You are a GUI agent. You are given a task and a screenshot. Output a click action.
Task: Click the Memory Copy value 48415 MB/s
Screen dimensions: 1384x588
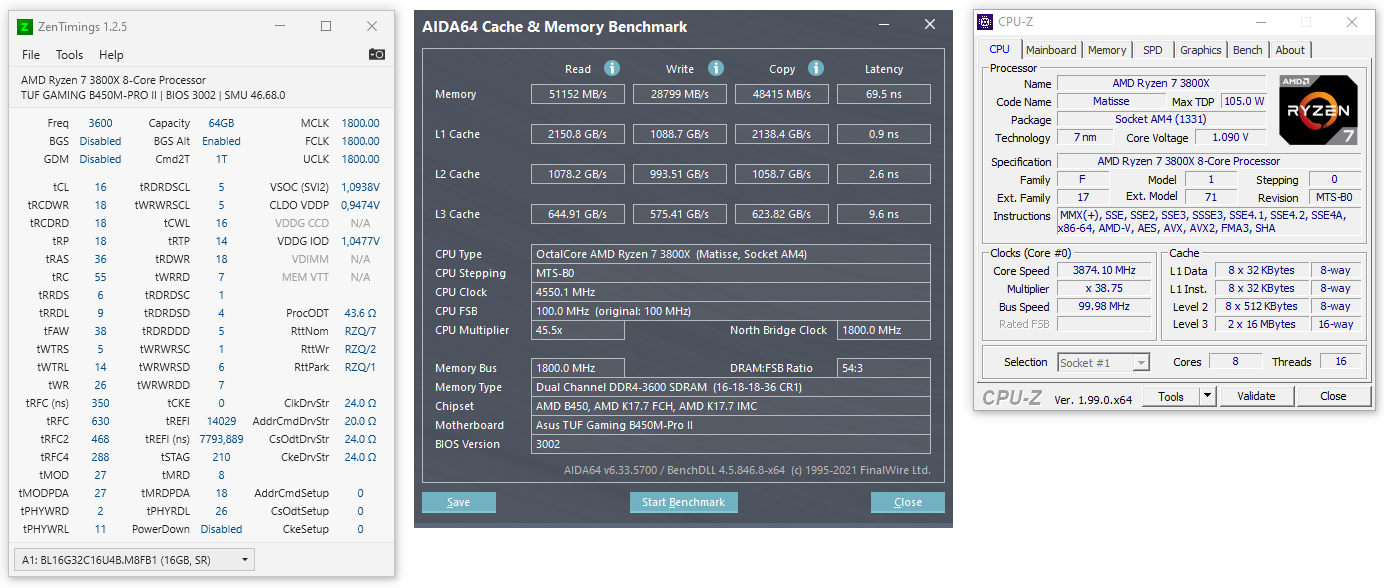[x=782, y=94]
